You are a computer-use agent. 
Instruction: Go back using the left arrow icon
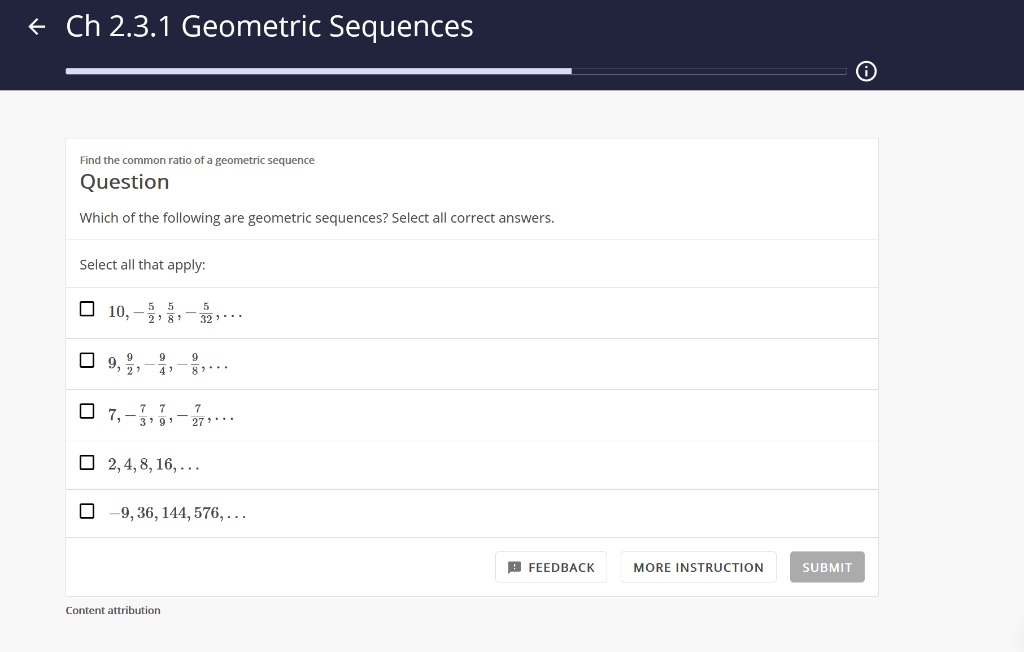[37, 27]
